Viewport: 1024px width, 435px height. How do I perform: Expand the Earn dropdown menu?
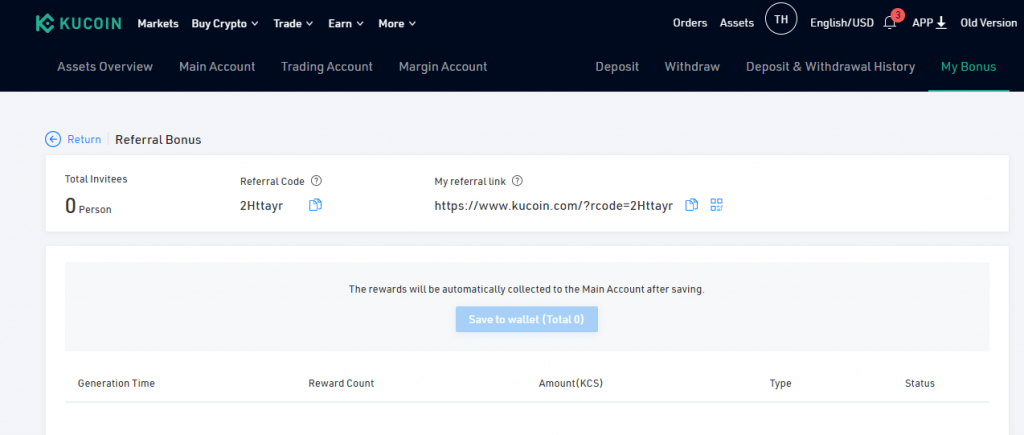click(345, 24)
